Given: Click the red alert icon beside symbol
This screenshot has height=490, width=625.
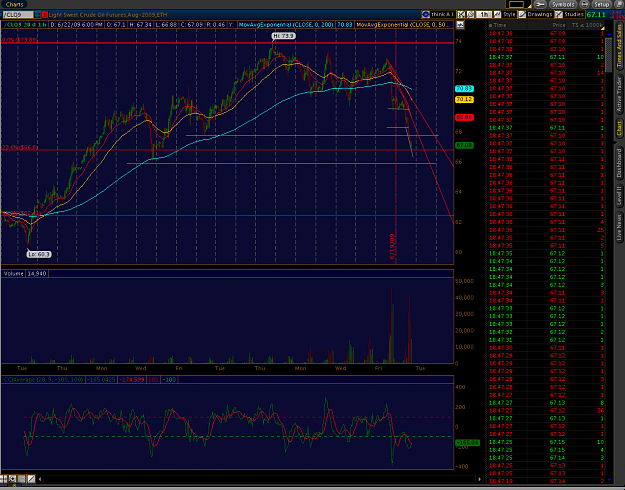Looking at the screenshot, I should [45, 15].
